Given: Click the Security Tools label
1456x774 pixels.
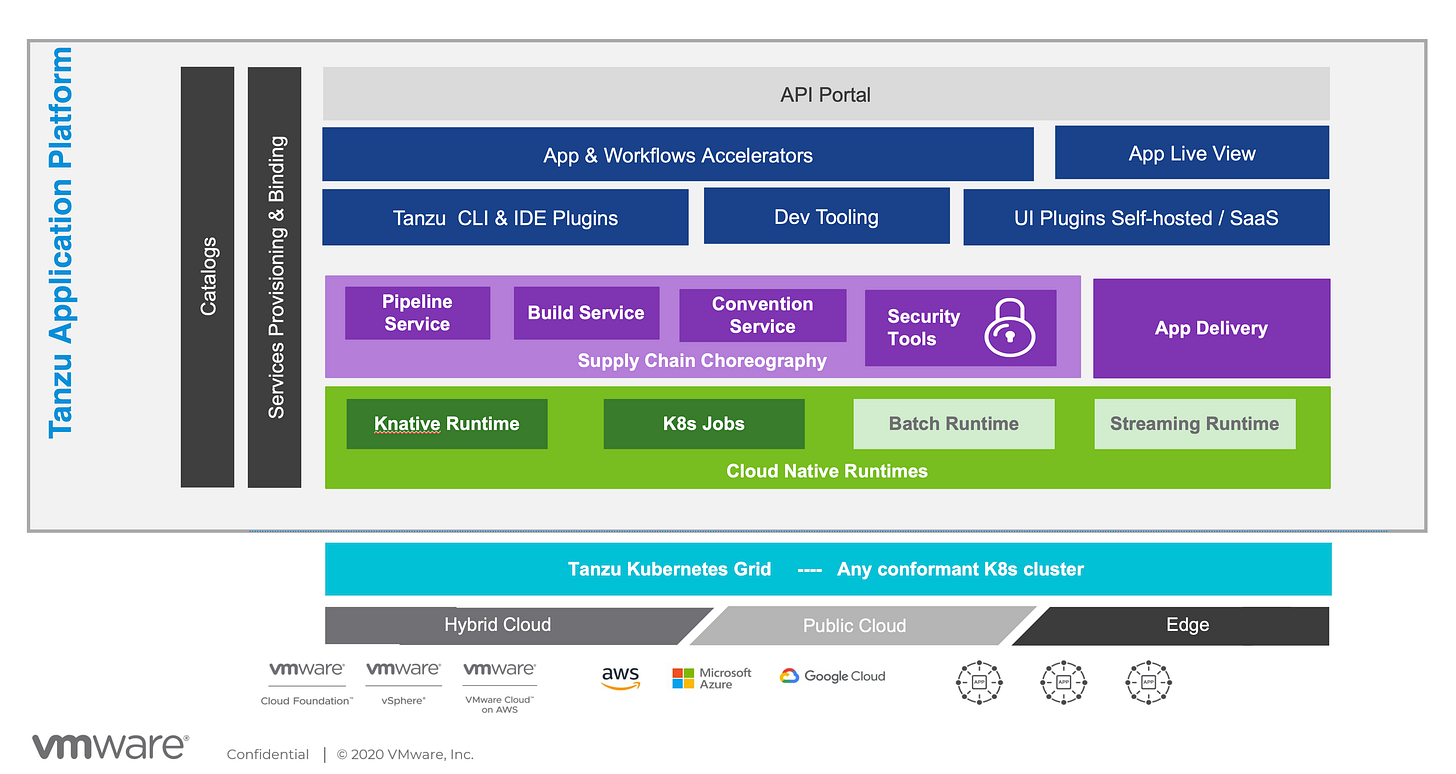Looking at the screenshot, I should (x=923, y=327).
